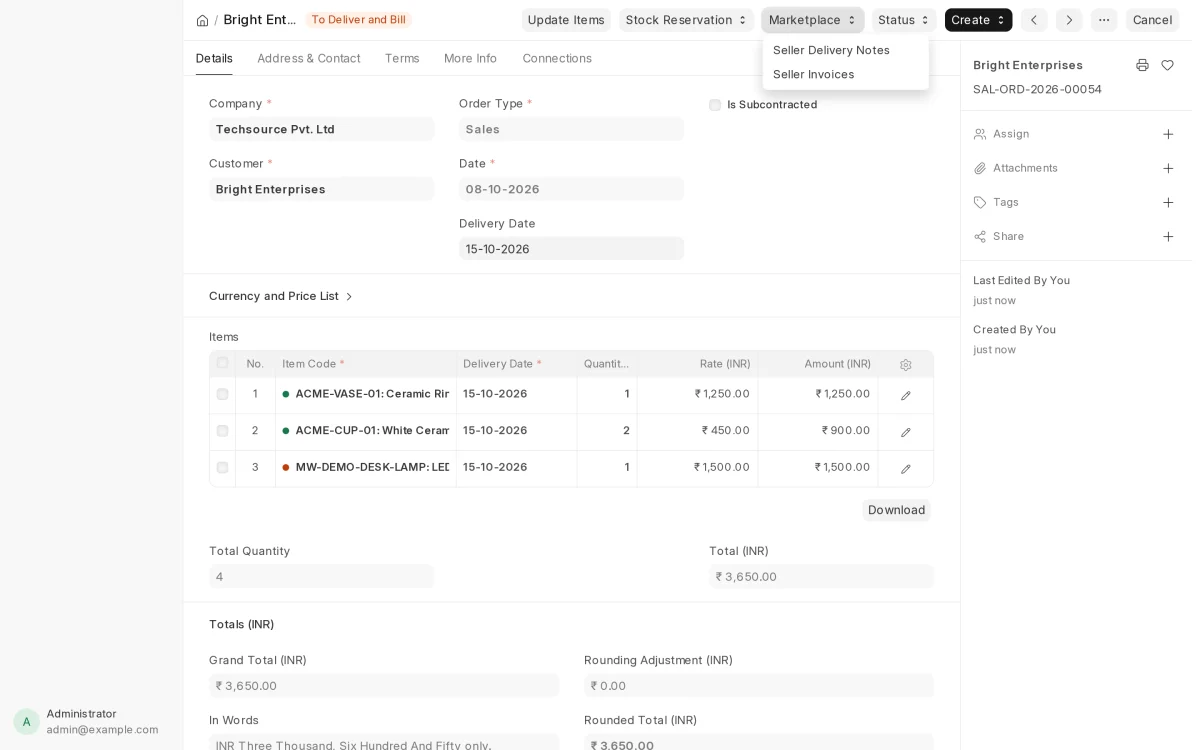
Task: Toggle Is Subcontracted checkbox
Action: pos(715,105)
